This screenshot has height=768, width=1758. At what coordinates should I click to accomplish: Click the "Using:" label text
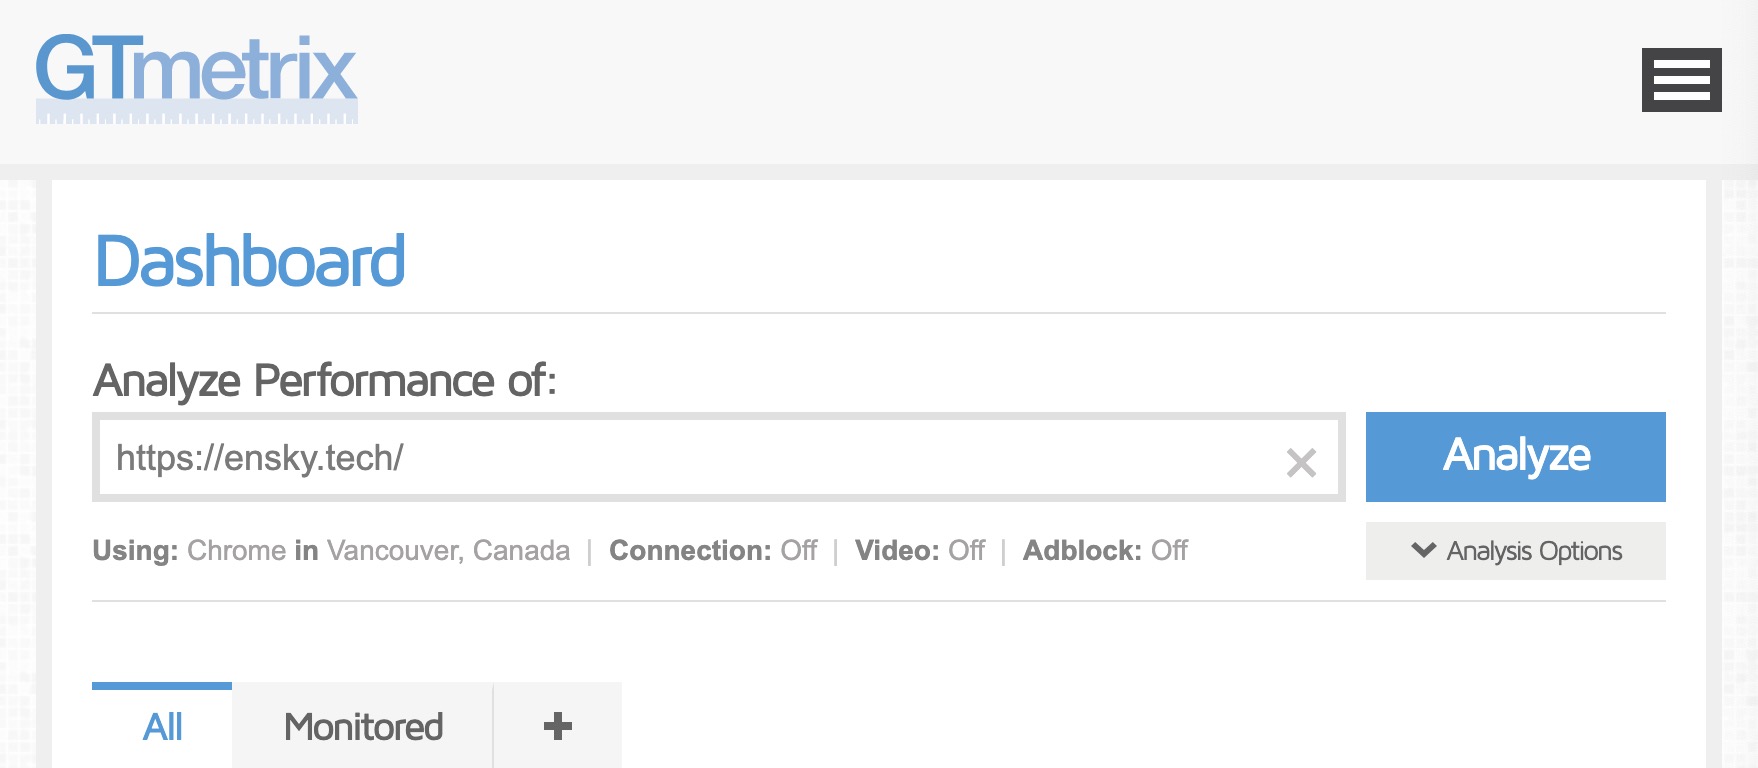(135, 551)
